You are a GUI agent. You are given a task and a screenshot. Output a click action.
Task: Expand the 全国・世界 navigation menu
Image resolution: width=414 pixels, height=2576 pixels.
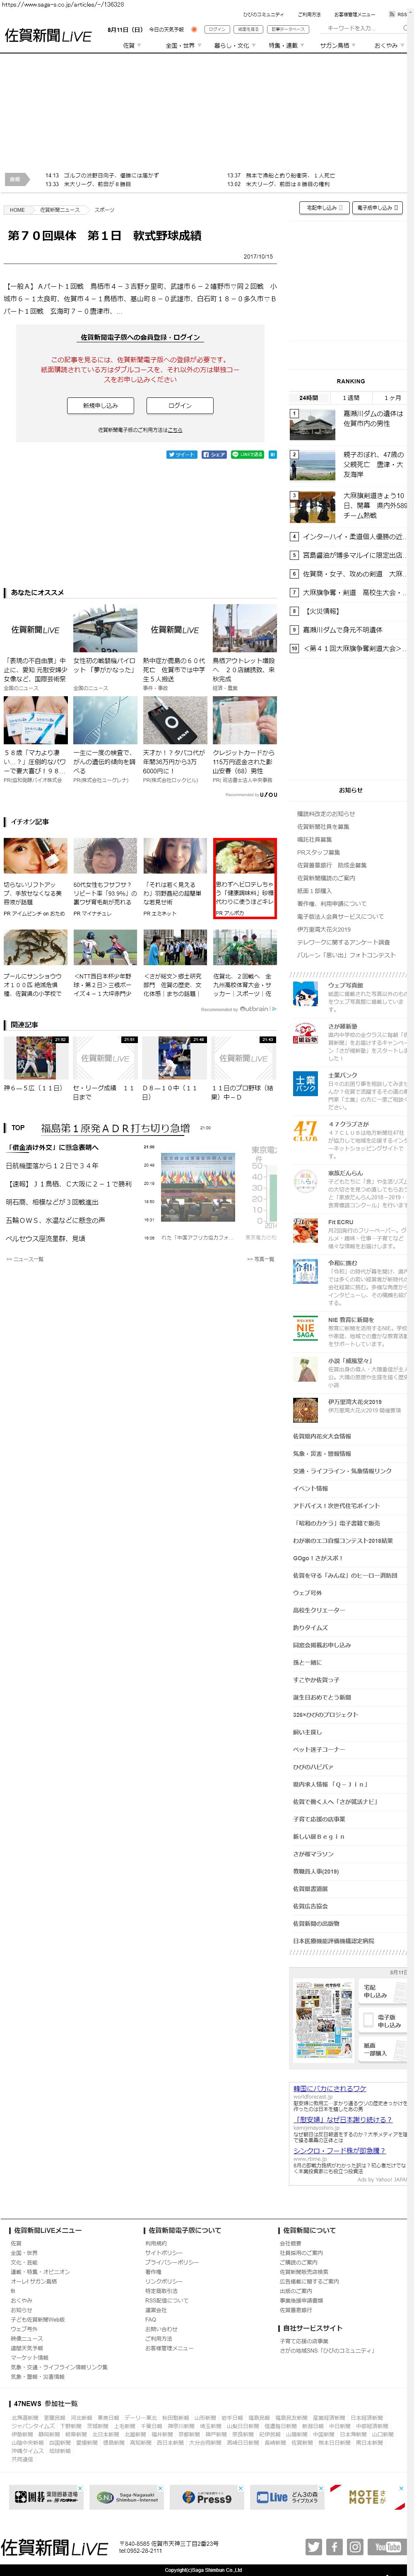coord(183,45)
